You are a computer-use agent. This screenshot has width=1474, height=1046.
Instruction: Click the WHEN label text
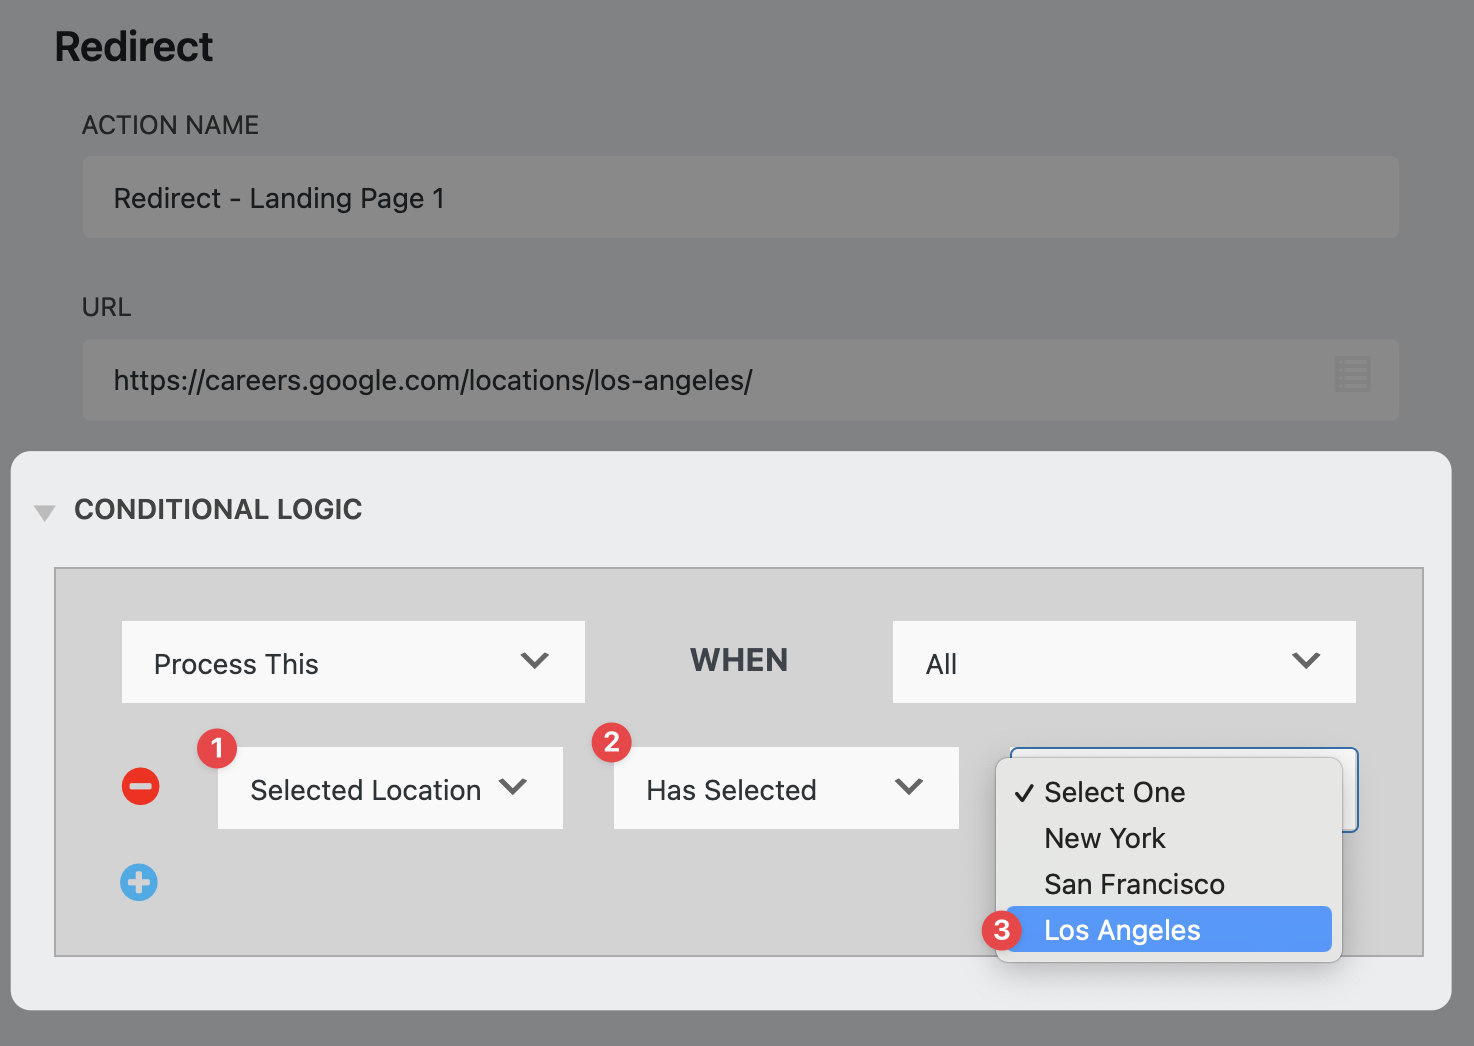(x=739, y=660)
